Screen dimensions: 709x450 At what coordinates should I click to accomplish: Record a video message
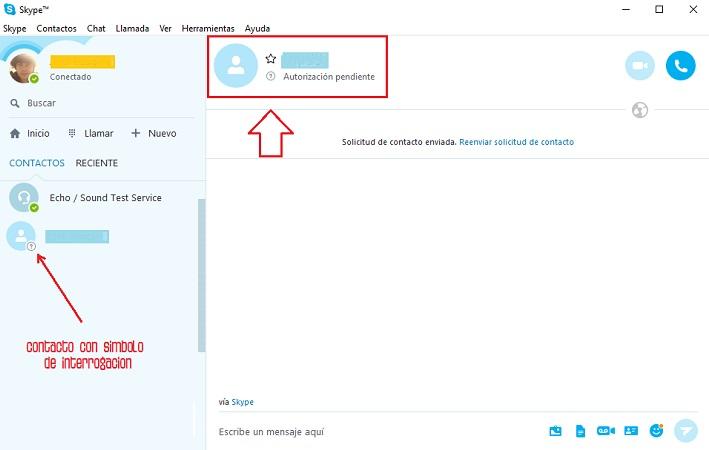605,431
